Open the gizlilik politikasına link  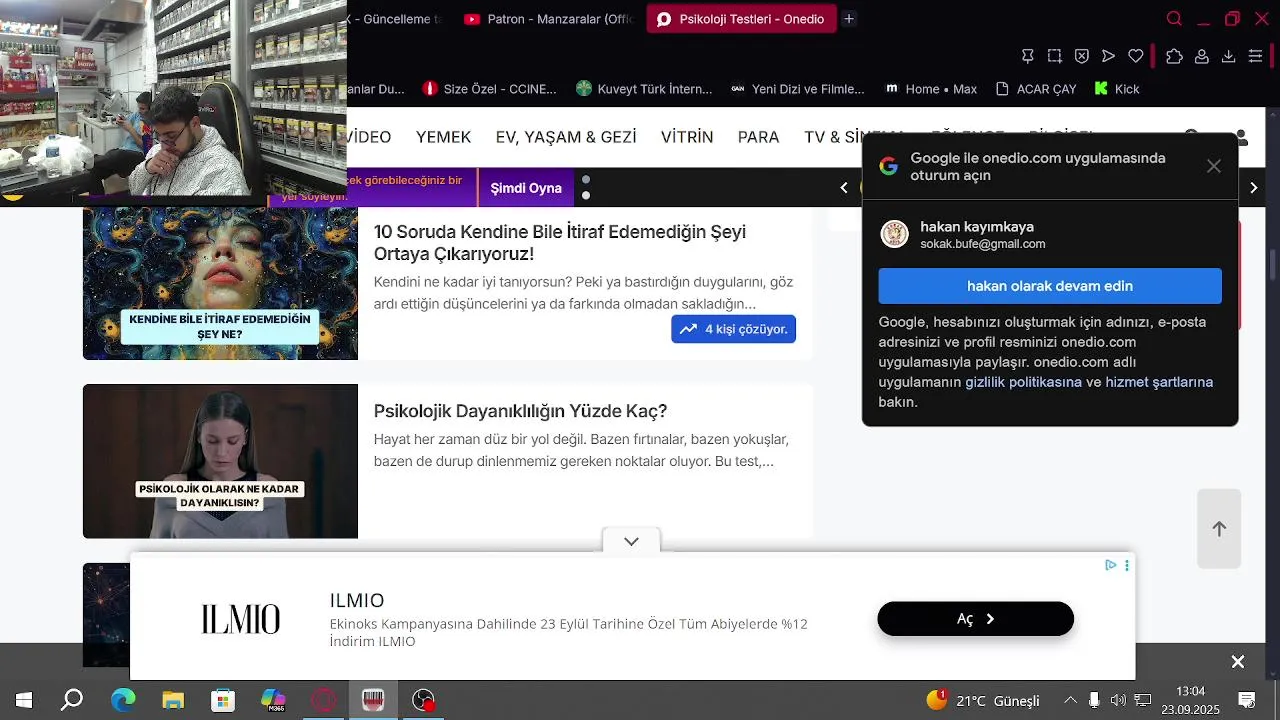[1023, 382]
